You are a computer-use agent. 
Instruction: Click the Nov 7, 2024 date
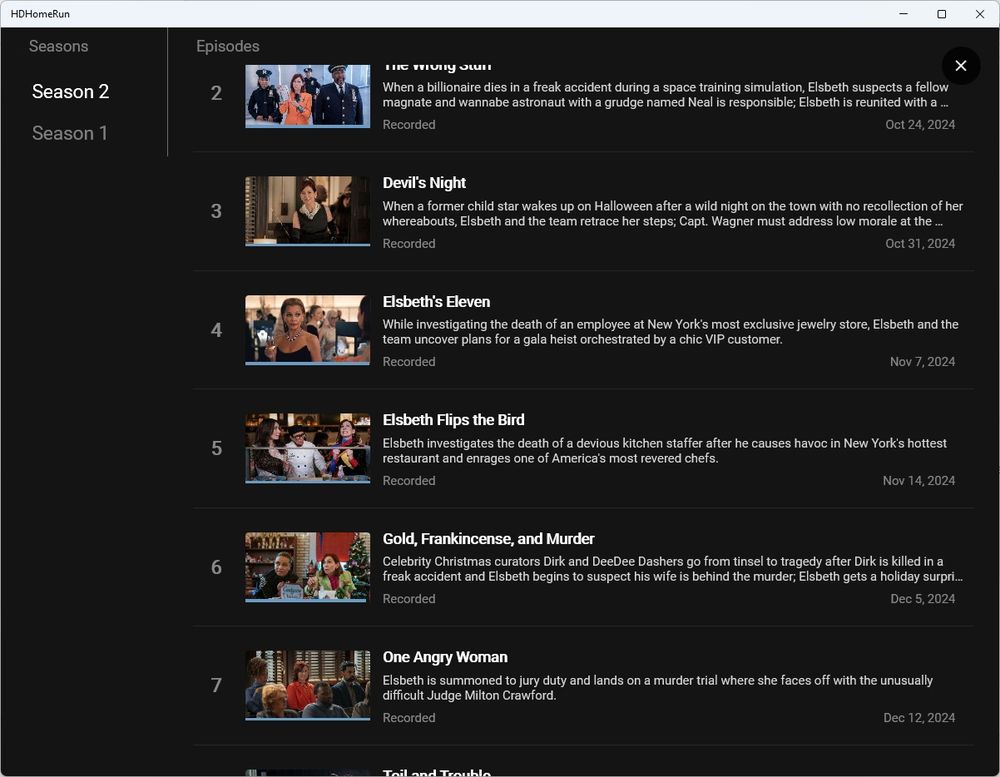point(922,362)
